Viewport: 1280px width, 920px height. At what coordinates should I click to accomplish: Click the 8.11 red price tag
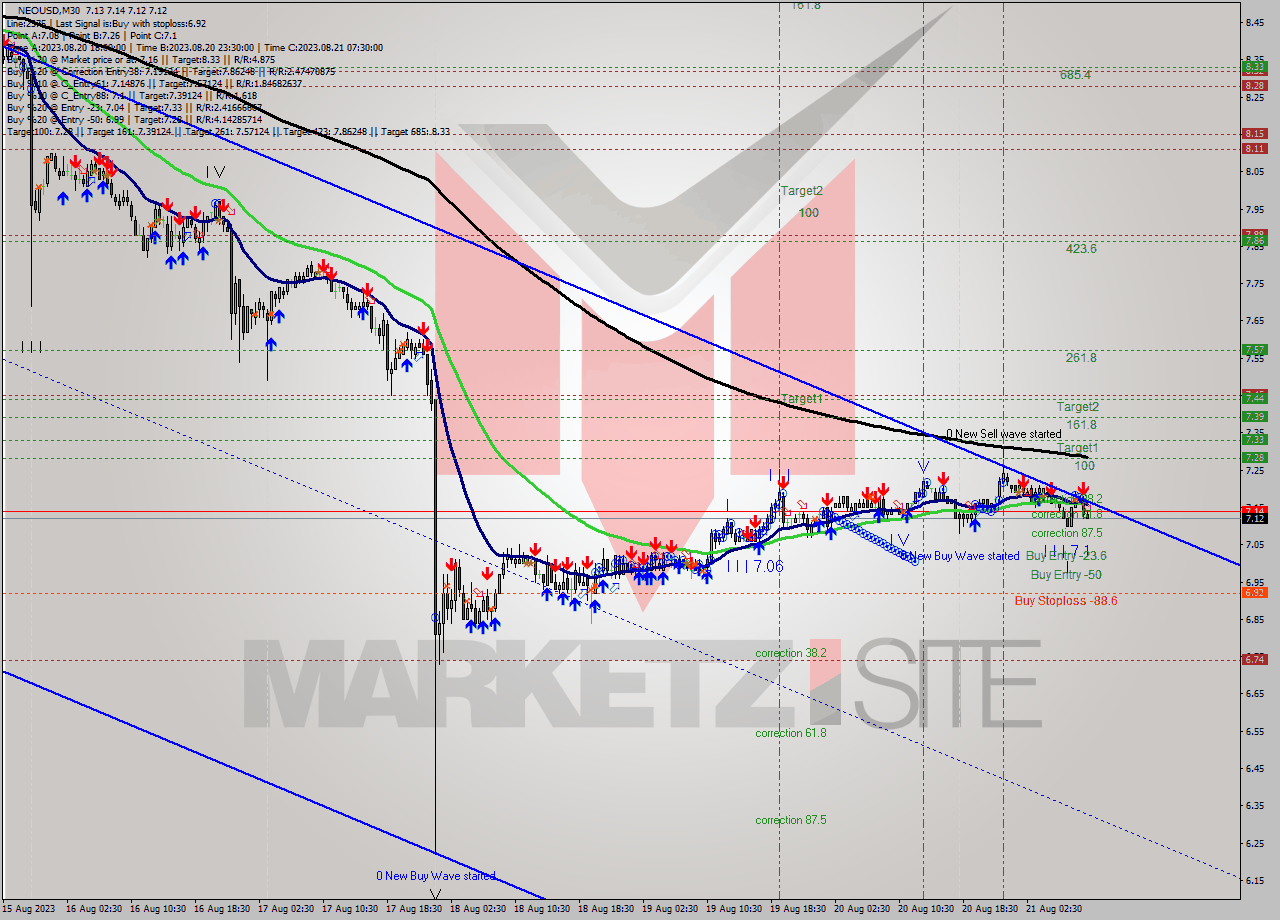[1254, 149]
